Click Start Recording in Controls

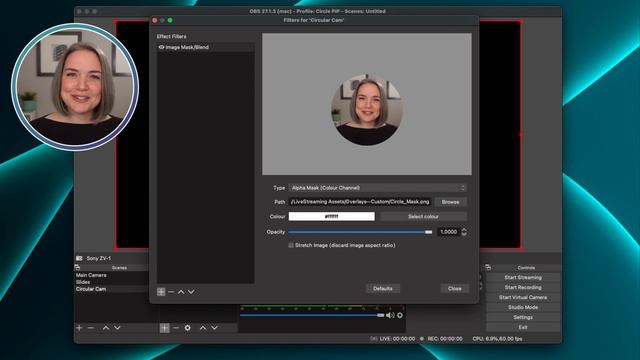click(x=523, y=287)
